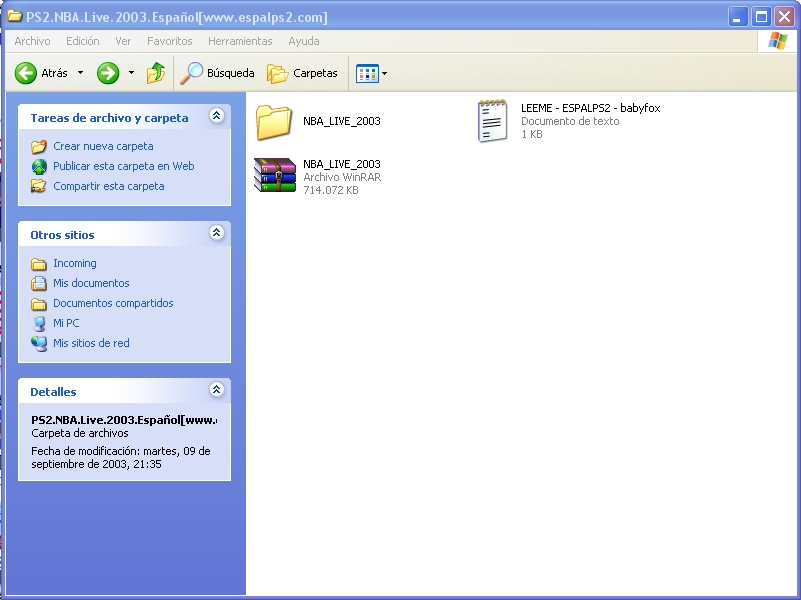
Task: Open the Ver menu
Action: pyautogui.click(x=123, y=41)
